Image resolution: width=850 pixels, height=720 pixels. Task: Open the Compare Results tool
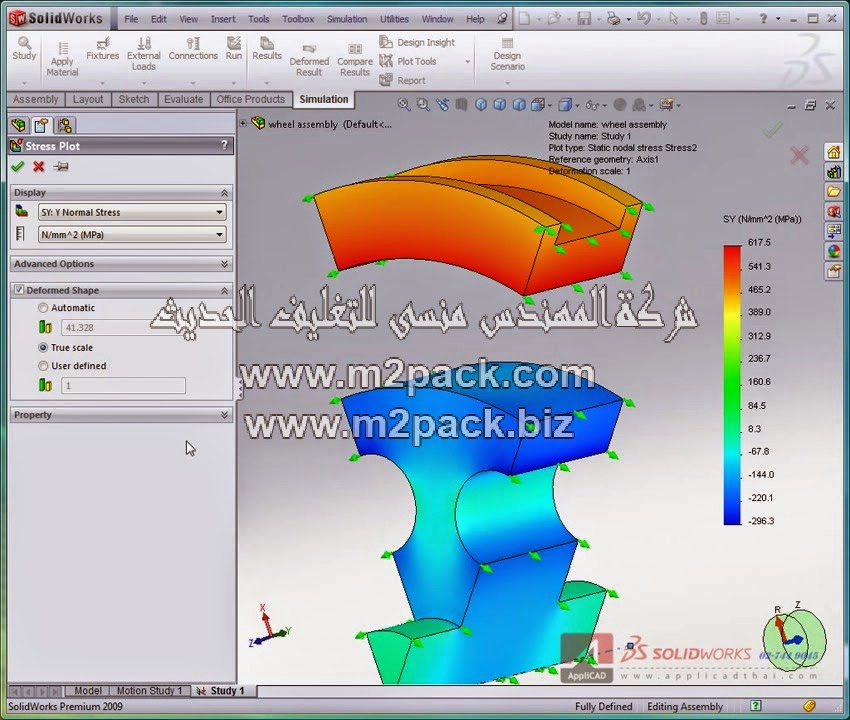pyautogui.click(x=355, y=60)
